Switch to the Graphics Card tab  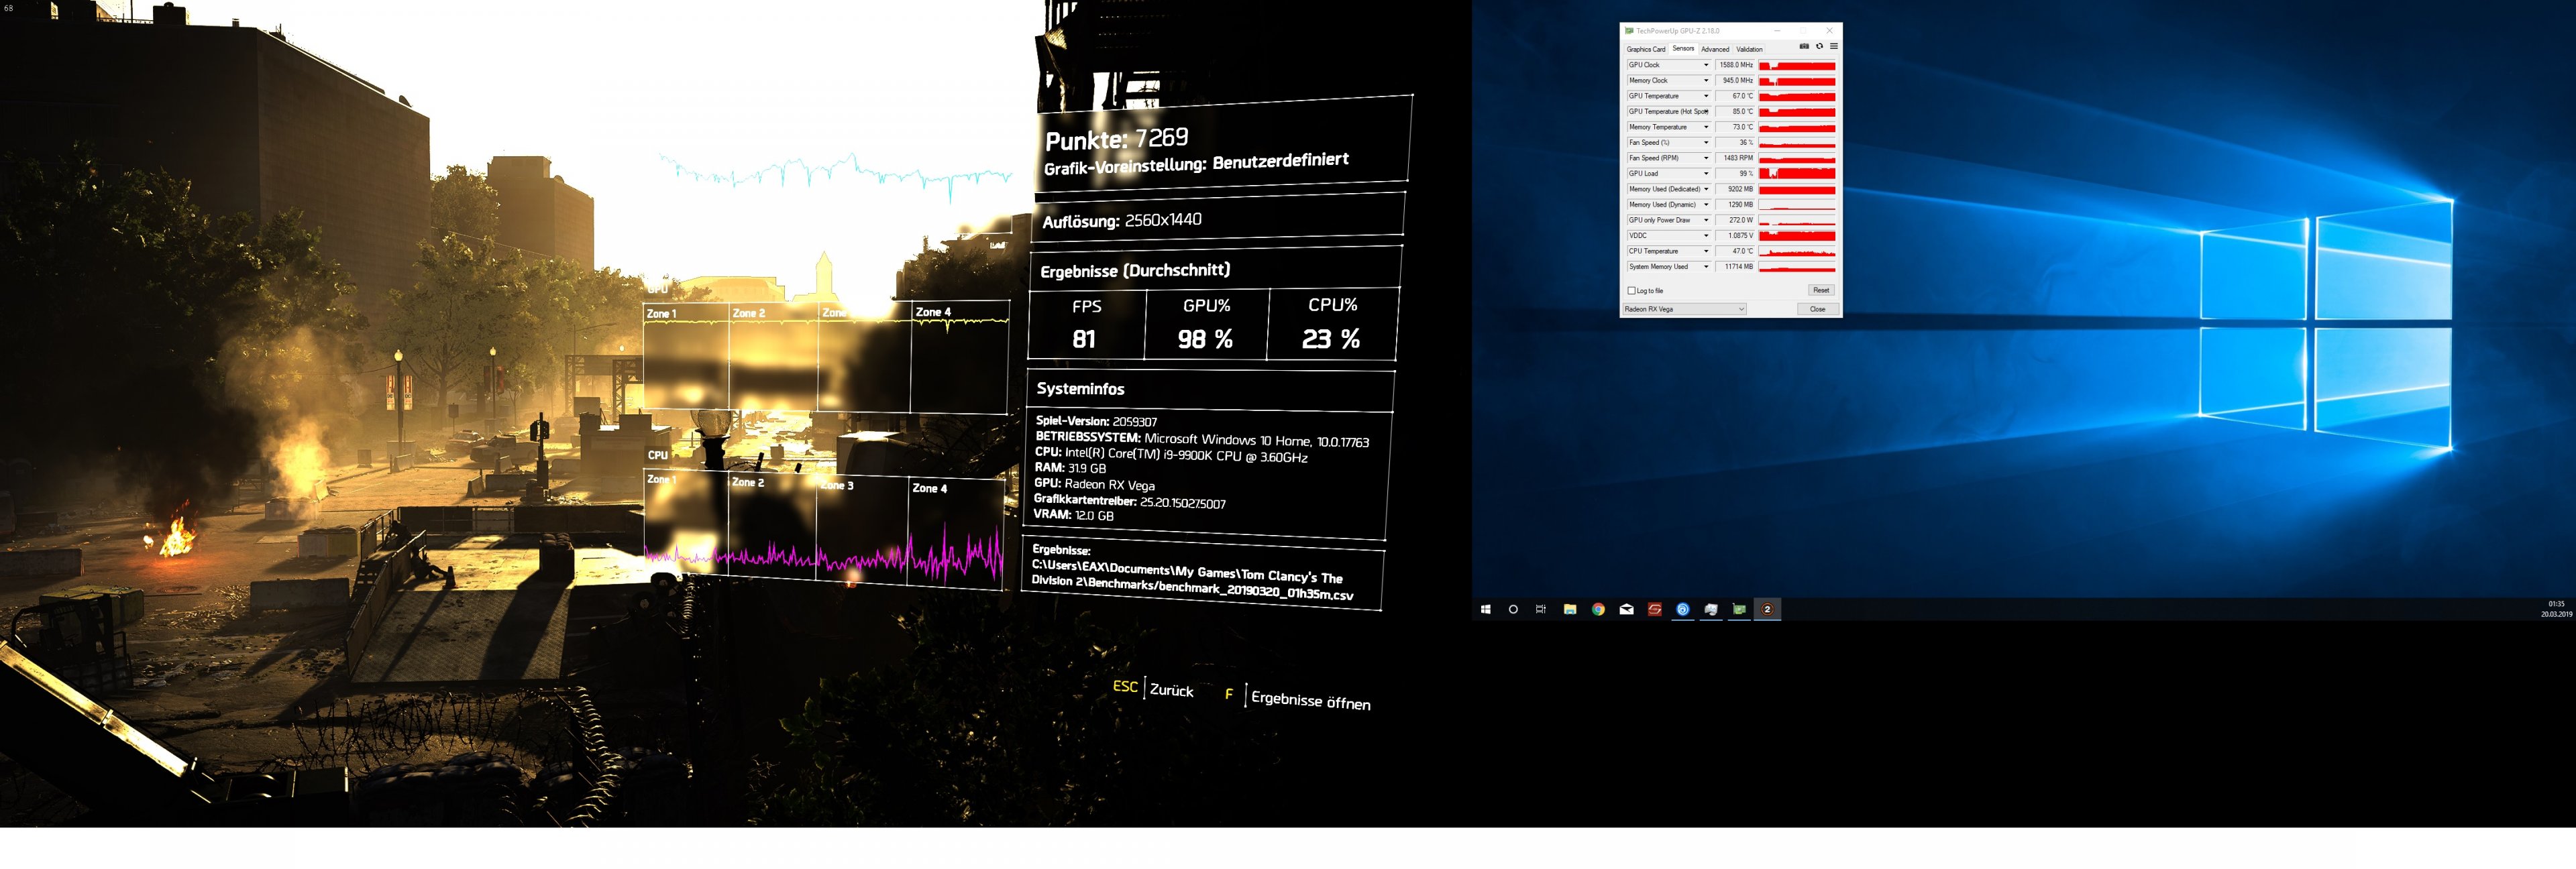tap(1645, 49)
